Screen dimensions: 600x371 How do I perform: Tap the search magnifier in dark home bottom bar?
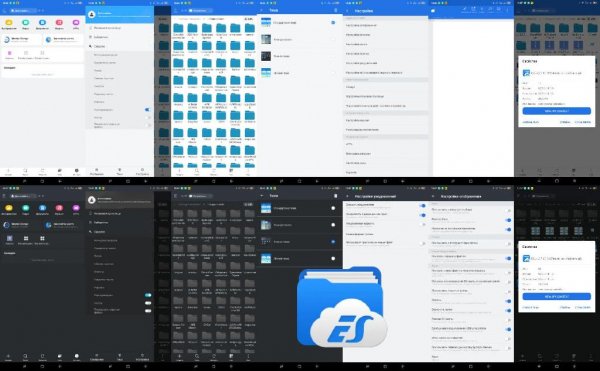click(x=25, y=356)
